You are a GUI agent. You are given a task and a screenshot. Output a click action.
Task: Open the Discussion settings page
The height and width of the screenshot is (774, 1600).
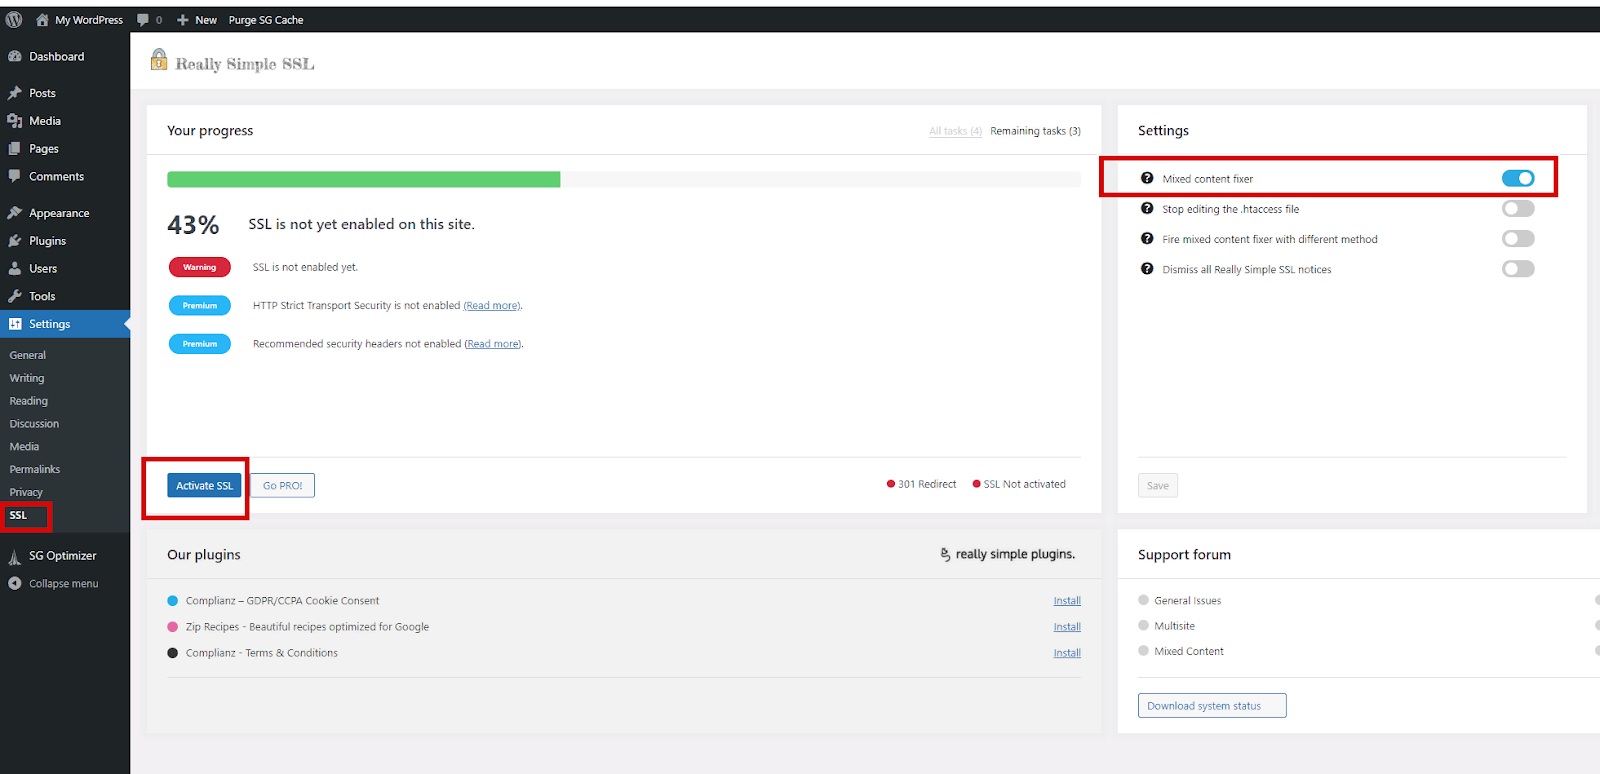click(34, 424)
